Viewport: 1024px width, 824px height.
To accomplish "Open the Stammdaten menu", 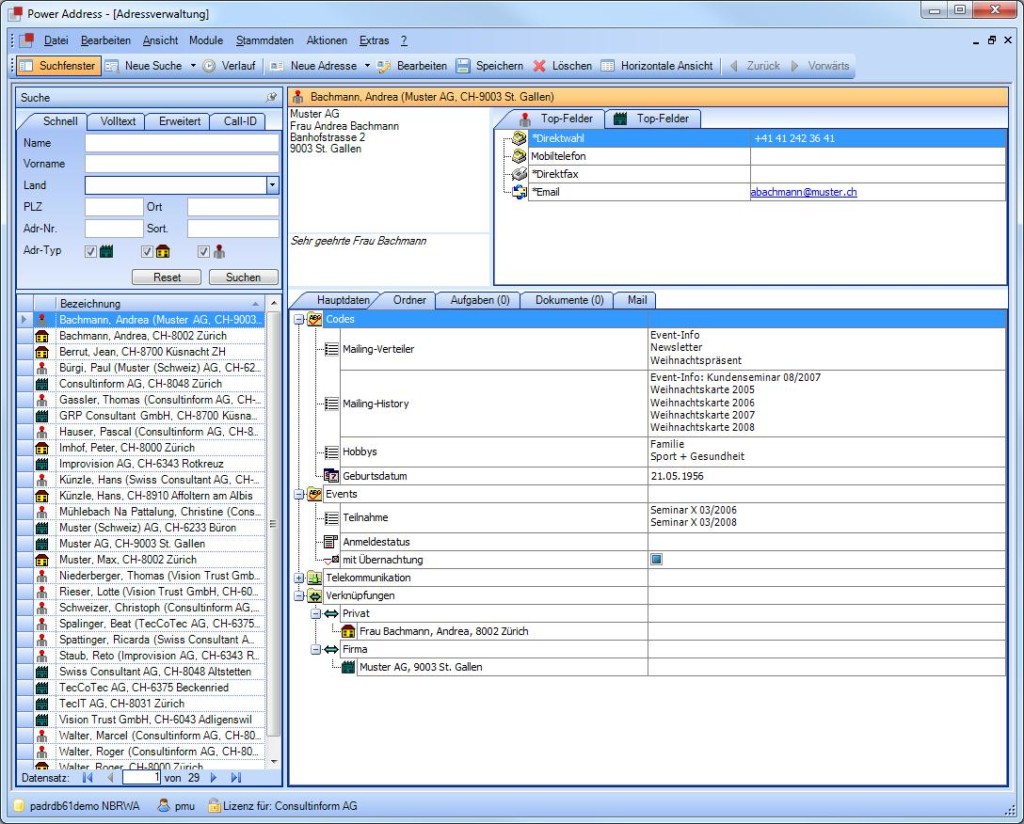I will tap(264, 41).
